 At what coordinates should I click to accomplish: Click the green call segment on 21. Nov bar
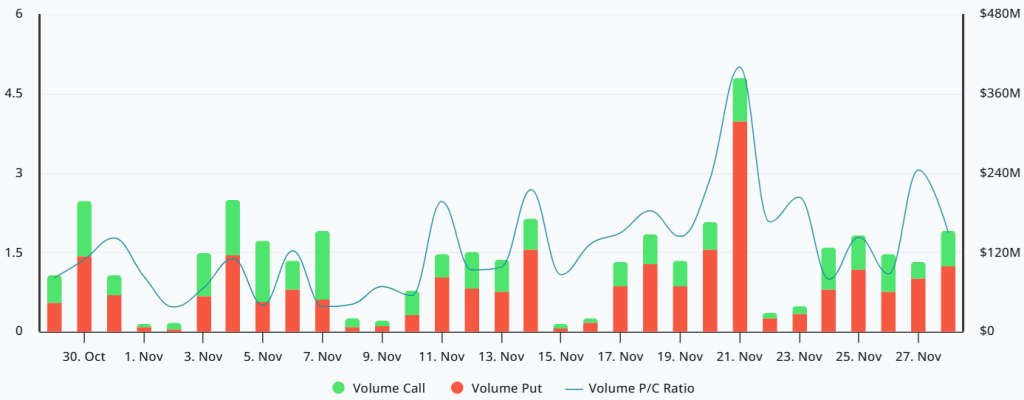pos(739,100)
